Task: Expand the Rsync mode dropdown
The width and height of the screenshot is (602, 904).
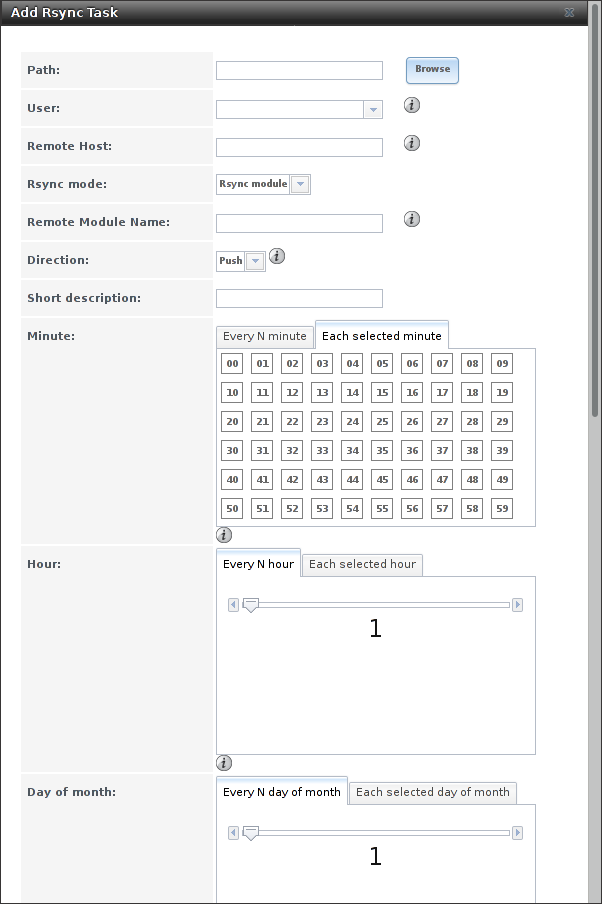Action: click(300, 184)
